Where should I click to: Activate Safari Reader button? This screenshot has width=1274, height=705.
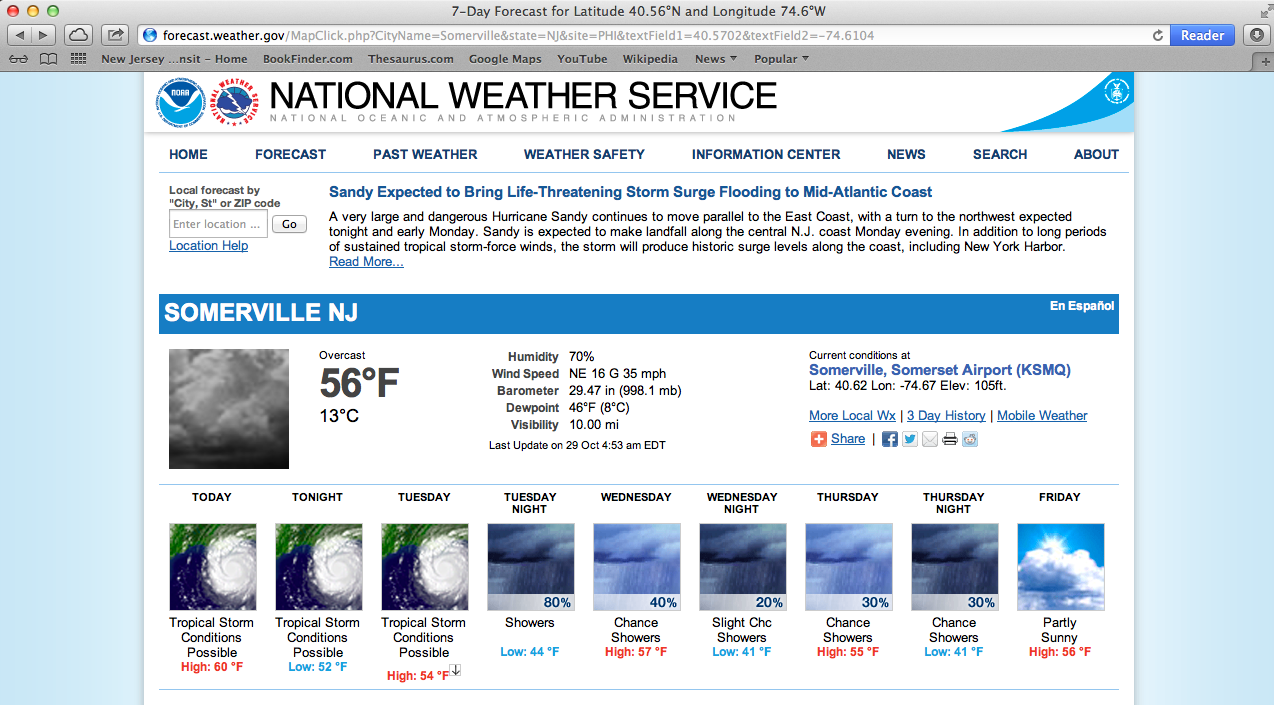click(1202, 35)
